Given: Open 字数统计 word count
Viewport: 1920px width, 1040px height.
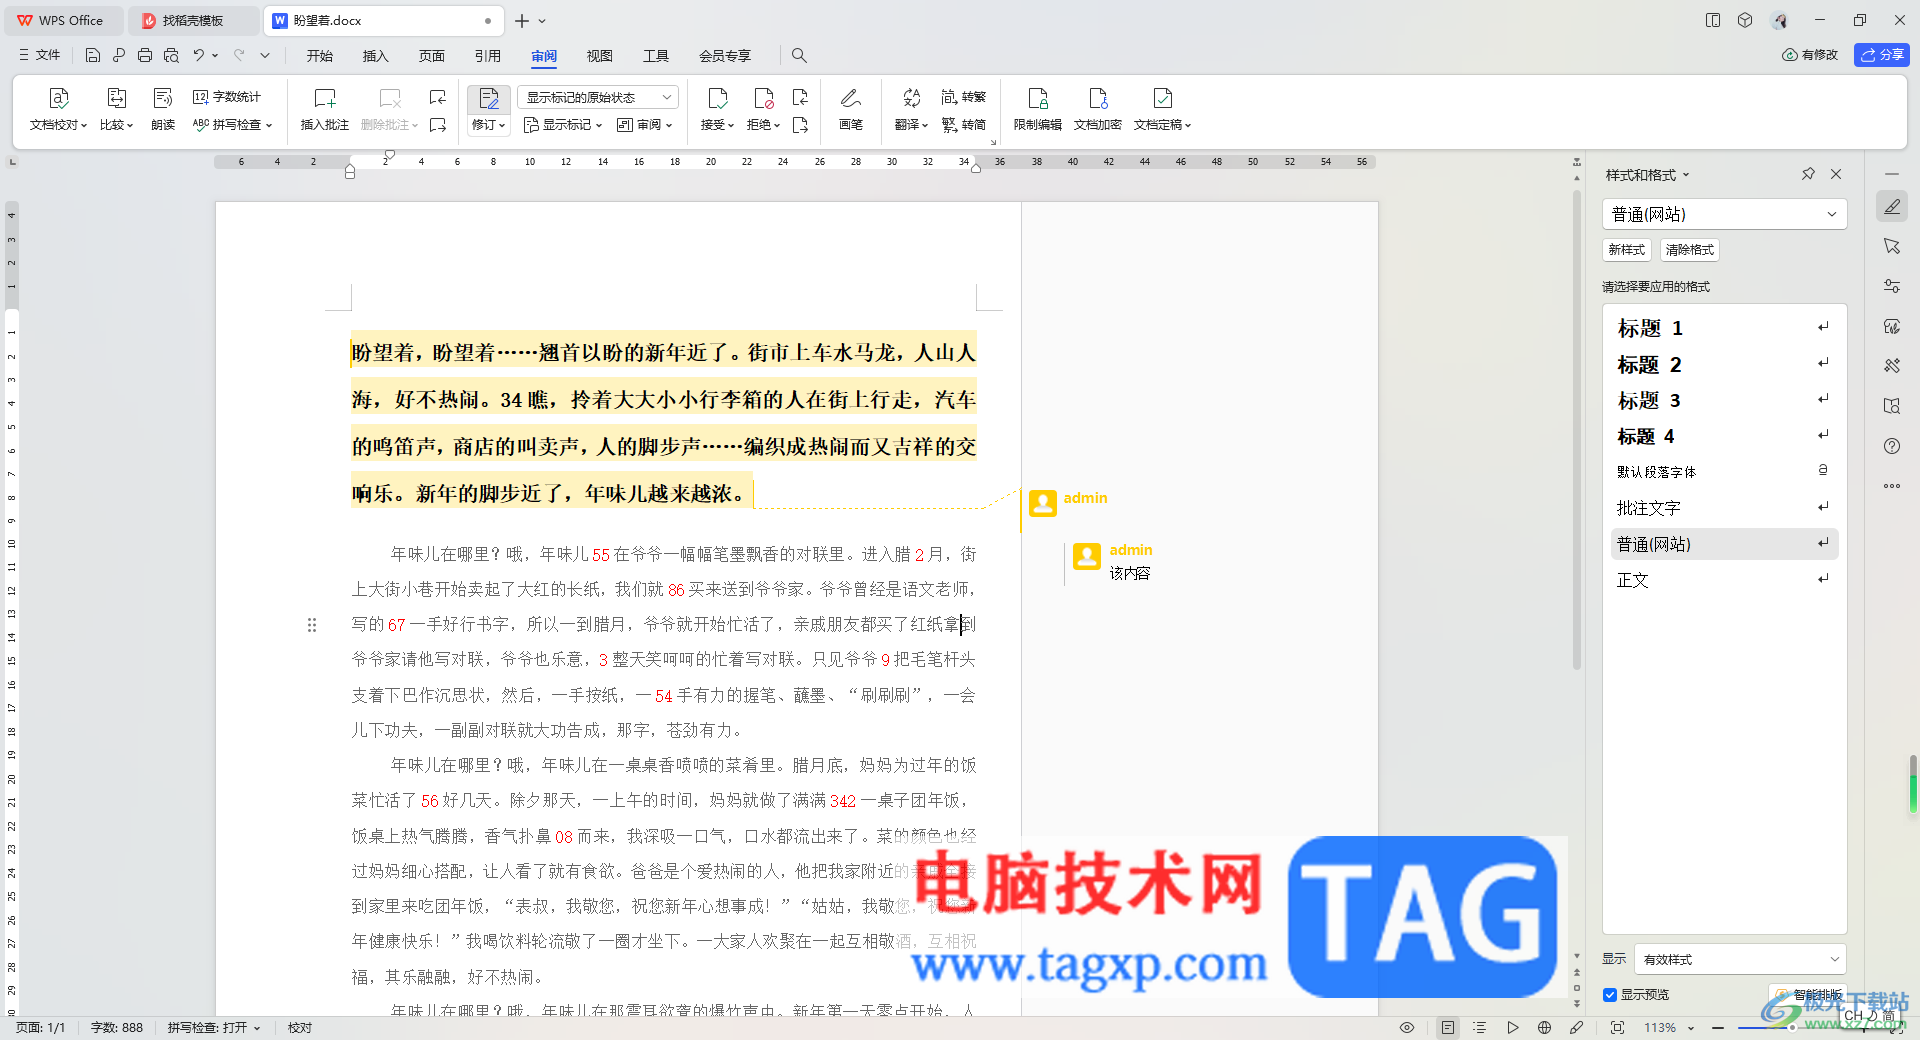Looking at the screenshot, I should point(227,97).
